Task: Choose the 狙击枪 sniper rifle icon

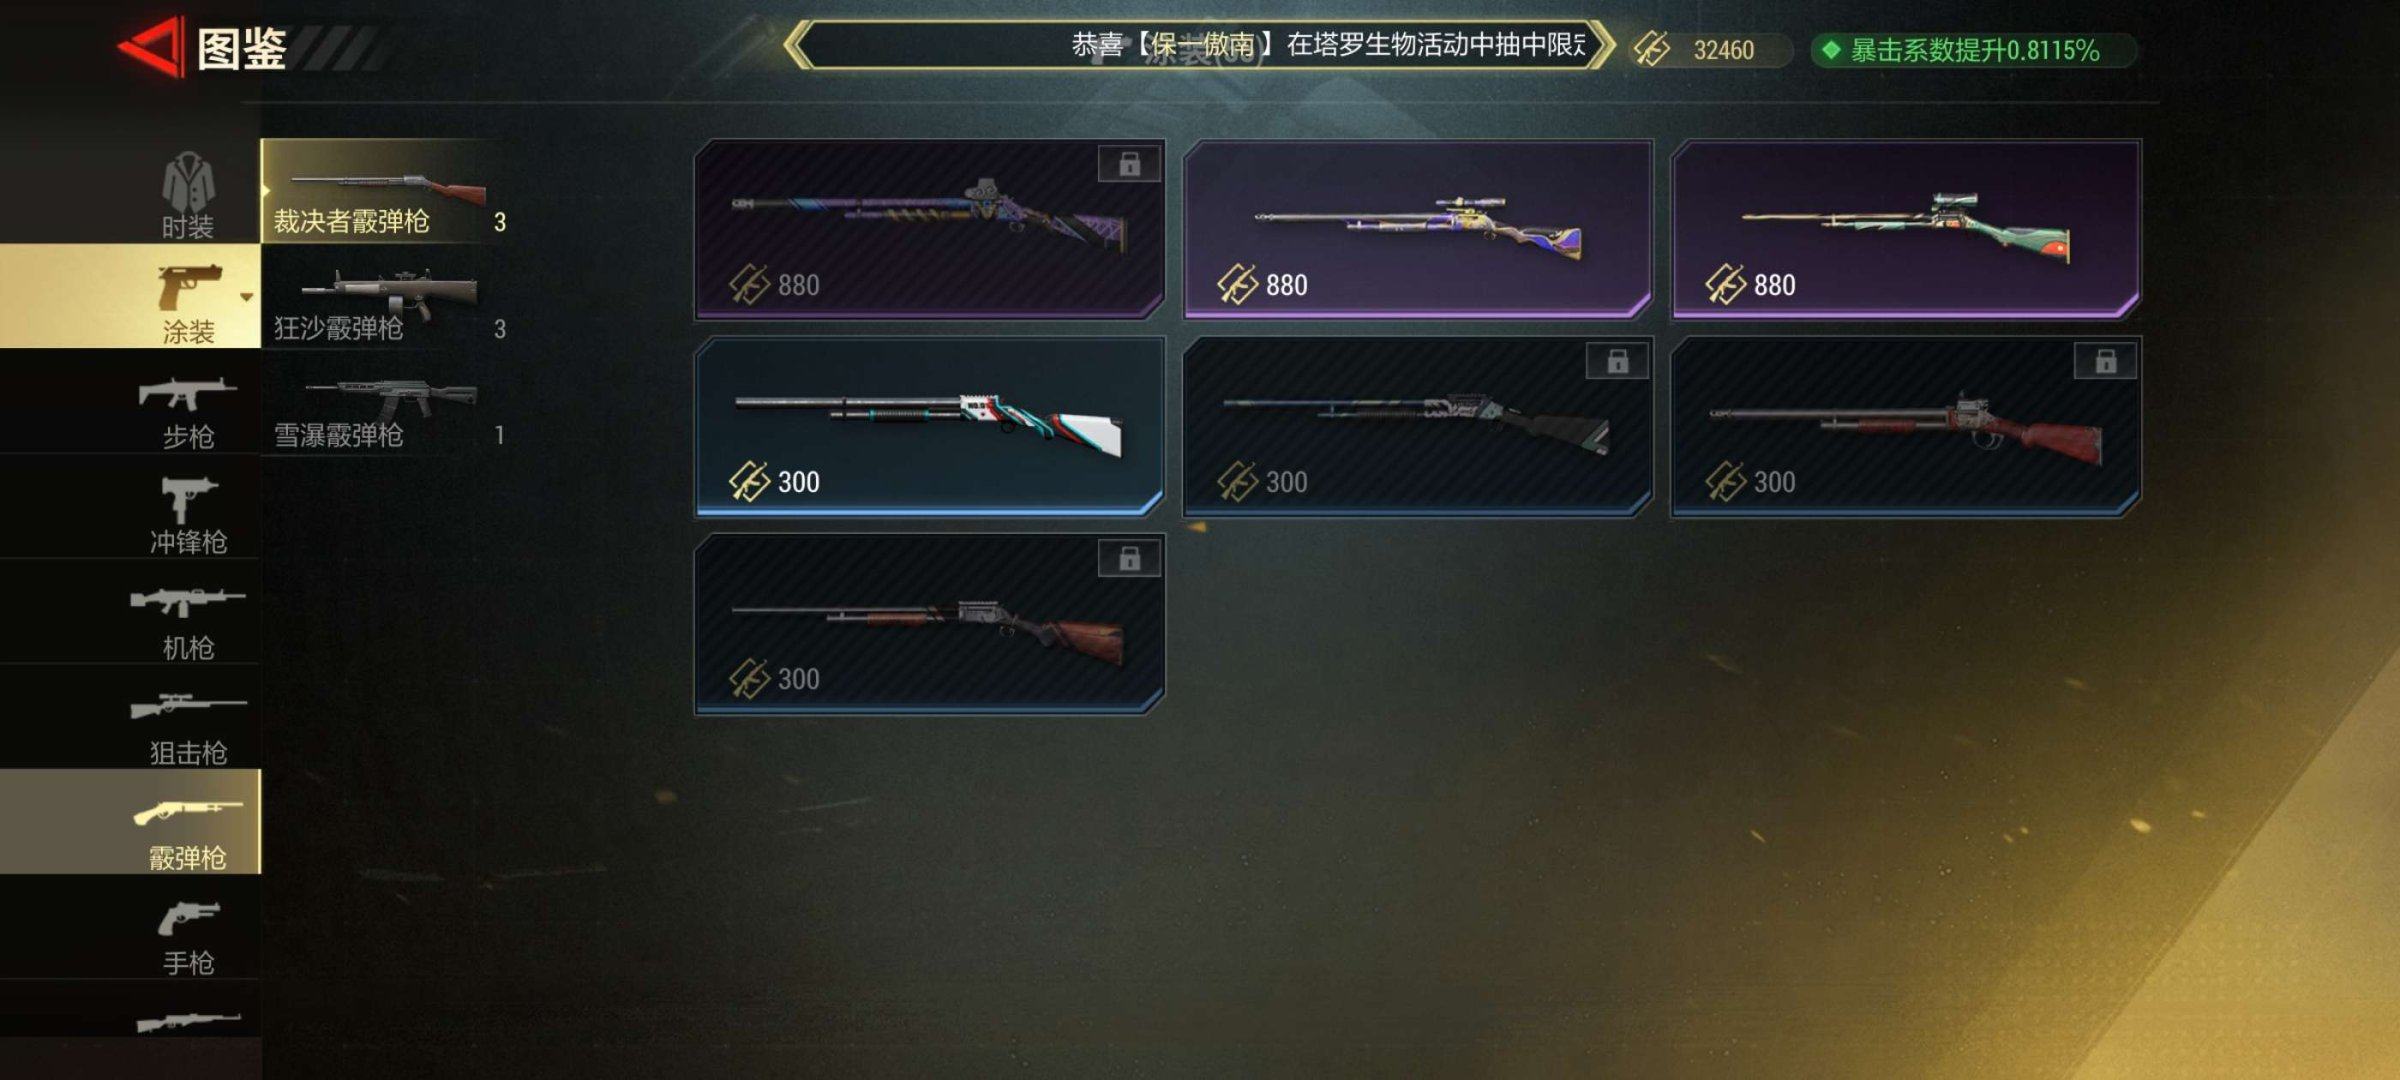Action: click(x=188, y=706)
